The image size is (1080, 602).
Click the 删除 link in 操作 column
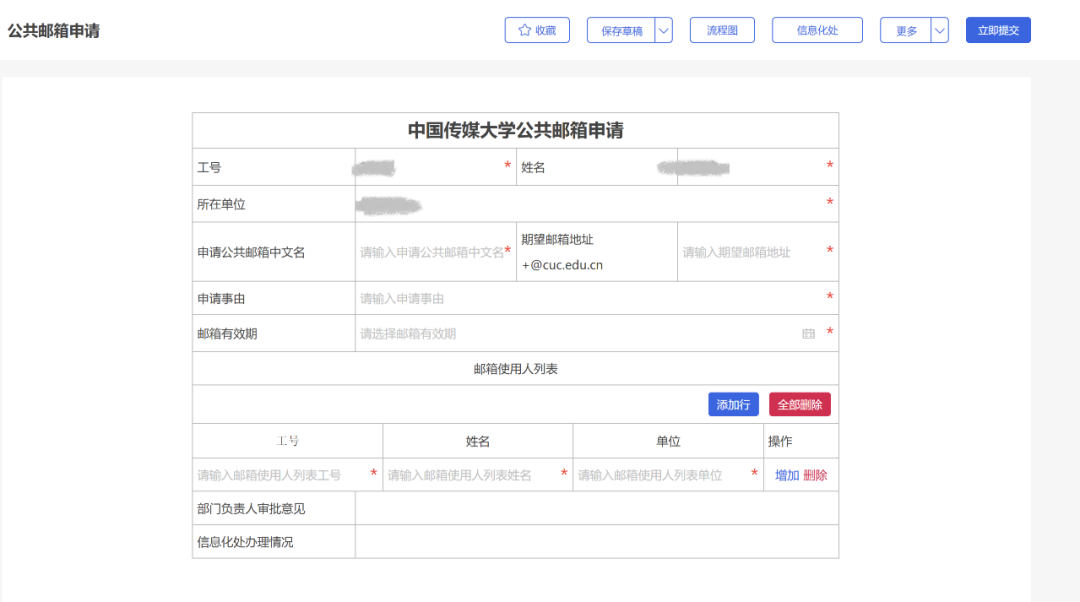815,475
